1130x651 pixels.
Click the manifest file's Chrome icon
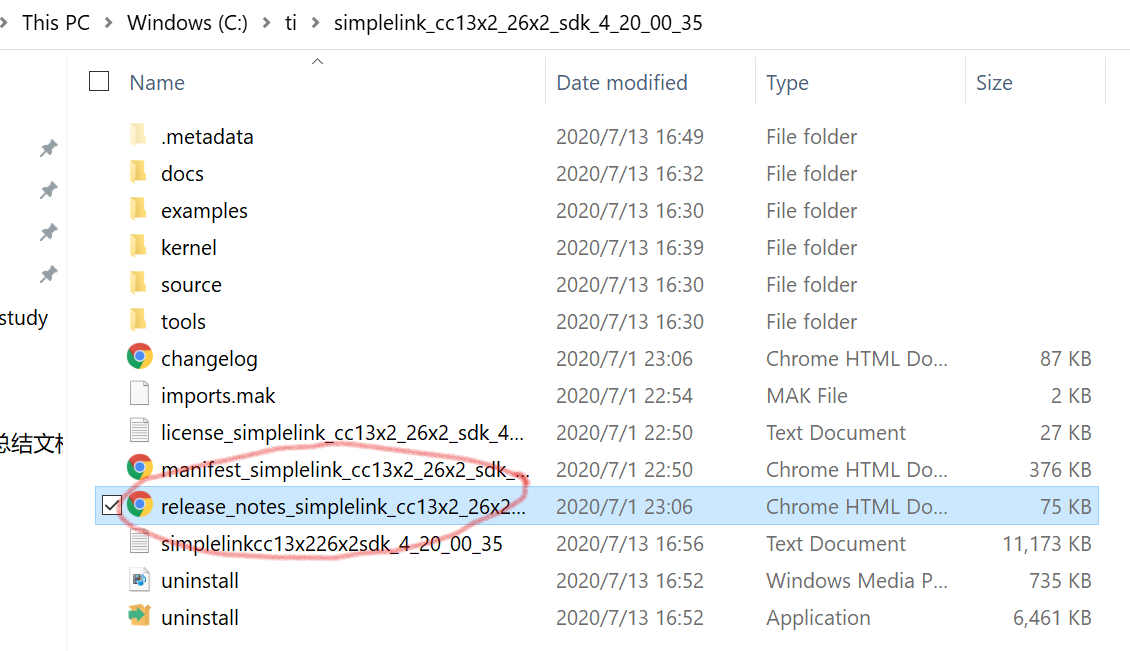[139, 468]
